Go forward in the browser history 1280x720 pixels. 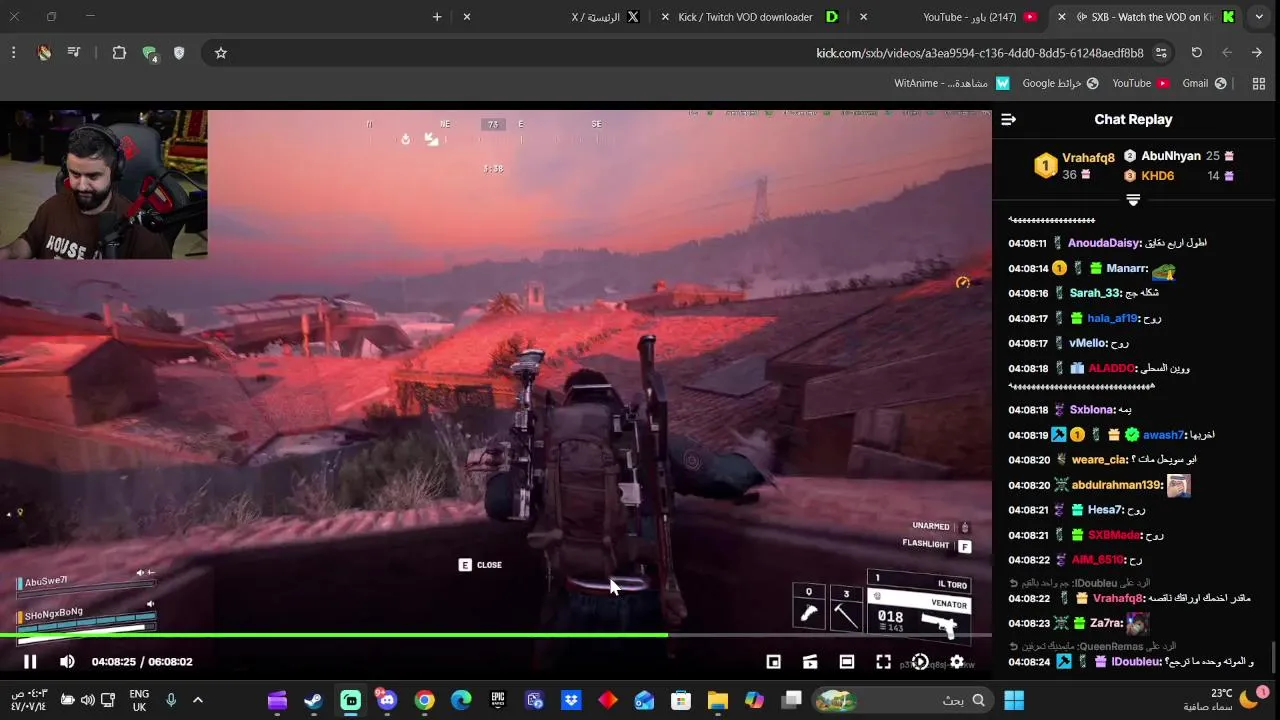click(1227, 53)
